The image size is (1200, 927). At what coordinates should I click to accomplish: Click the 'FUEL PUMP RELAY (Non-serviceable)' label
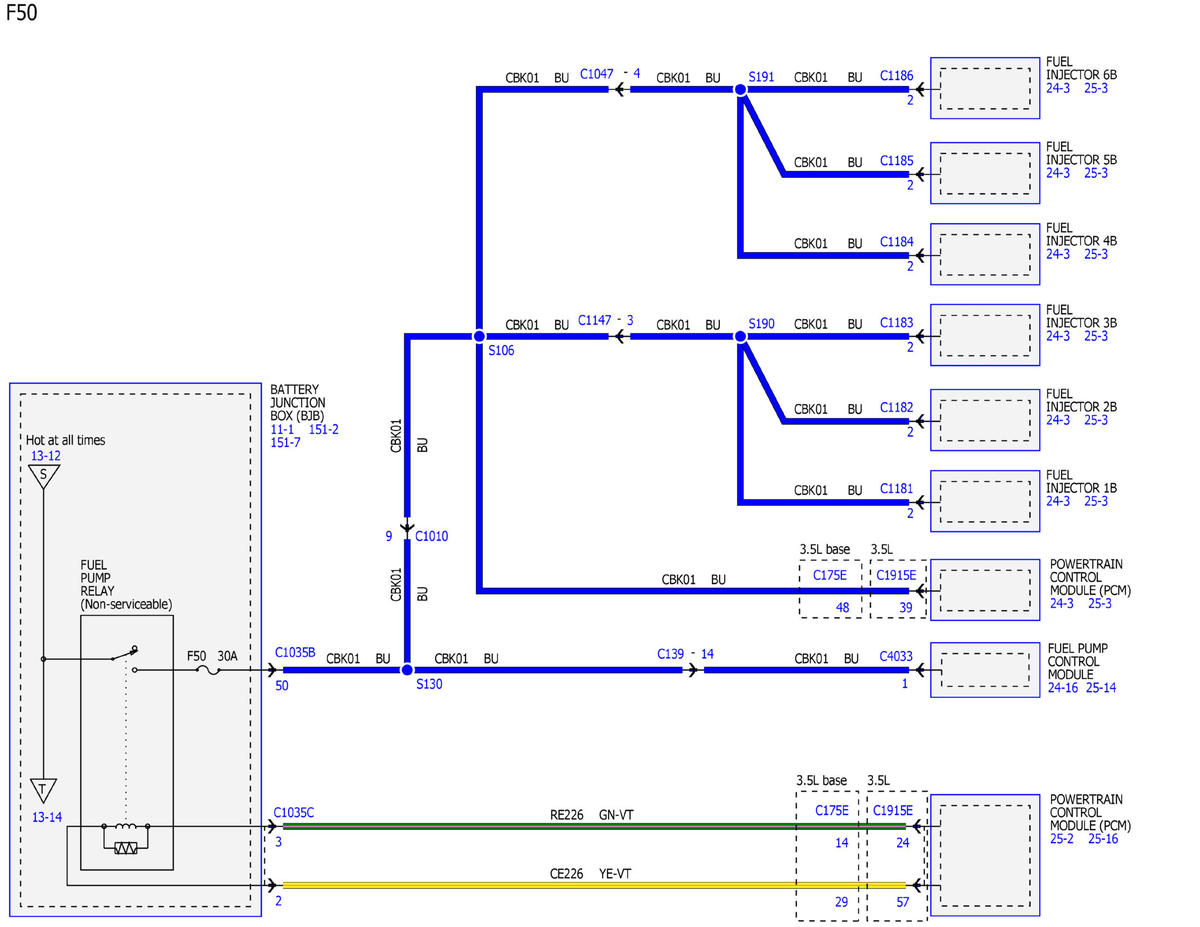[x=126, y=584]
